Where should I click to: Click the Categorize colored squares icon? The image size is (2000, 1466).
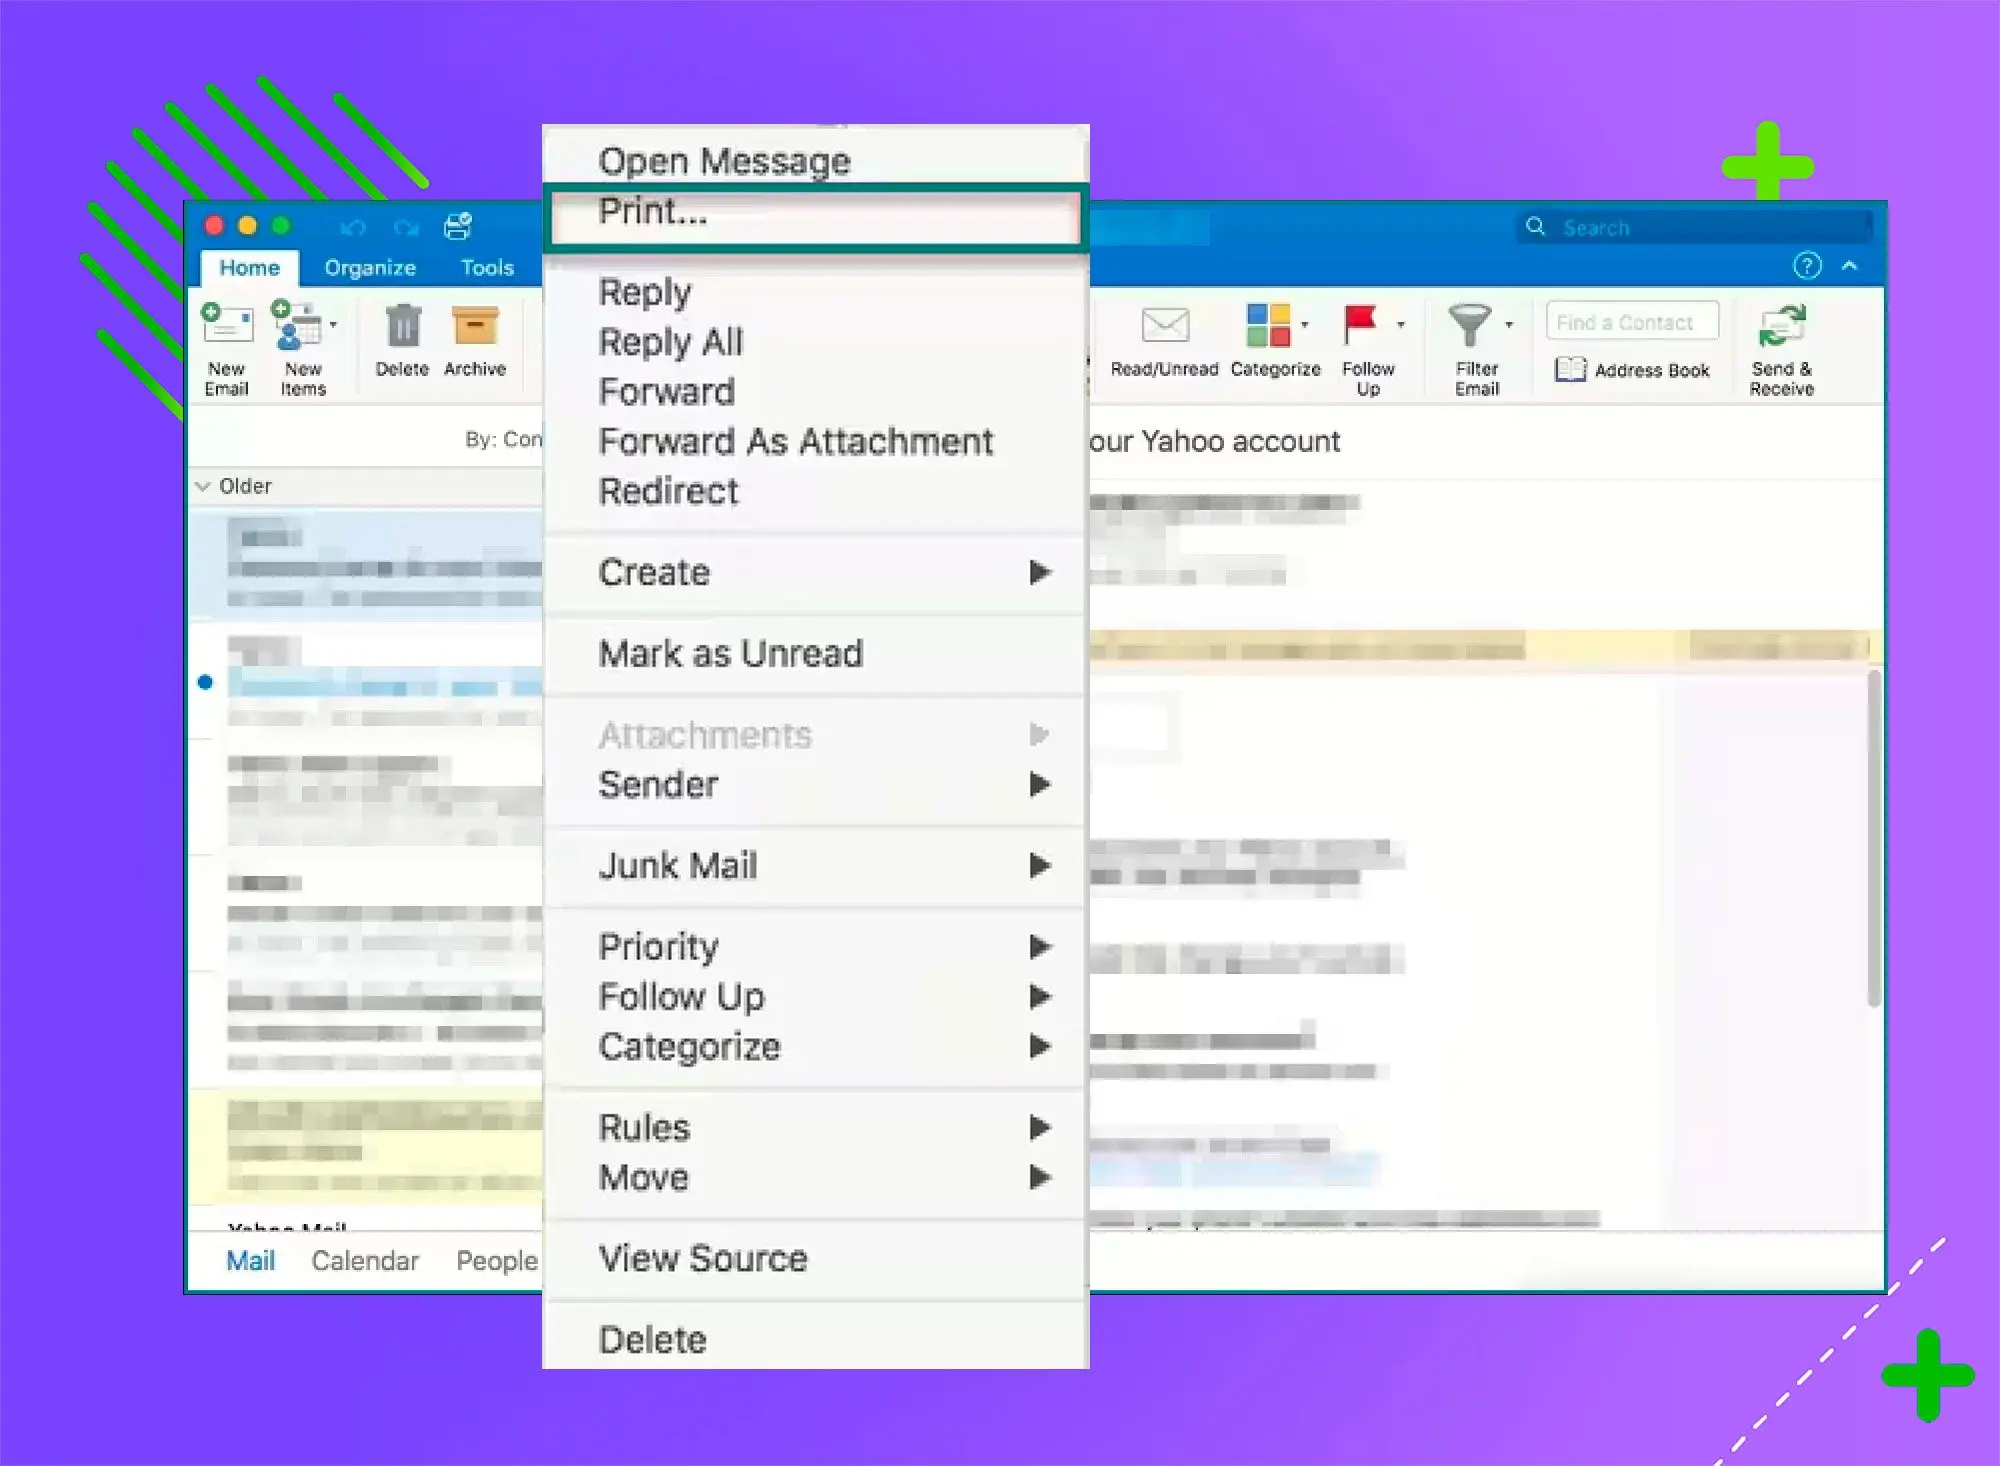click(1268, 325)
